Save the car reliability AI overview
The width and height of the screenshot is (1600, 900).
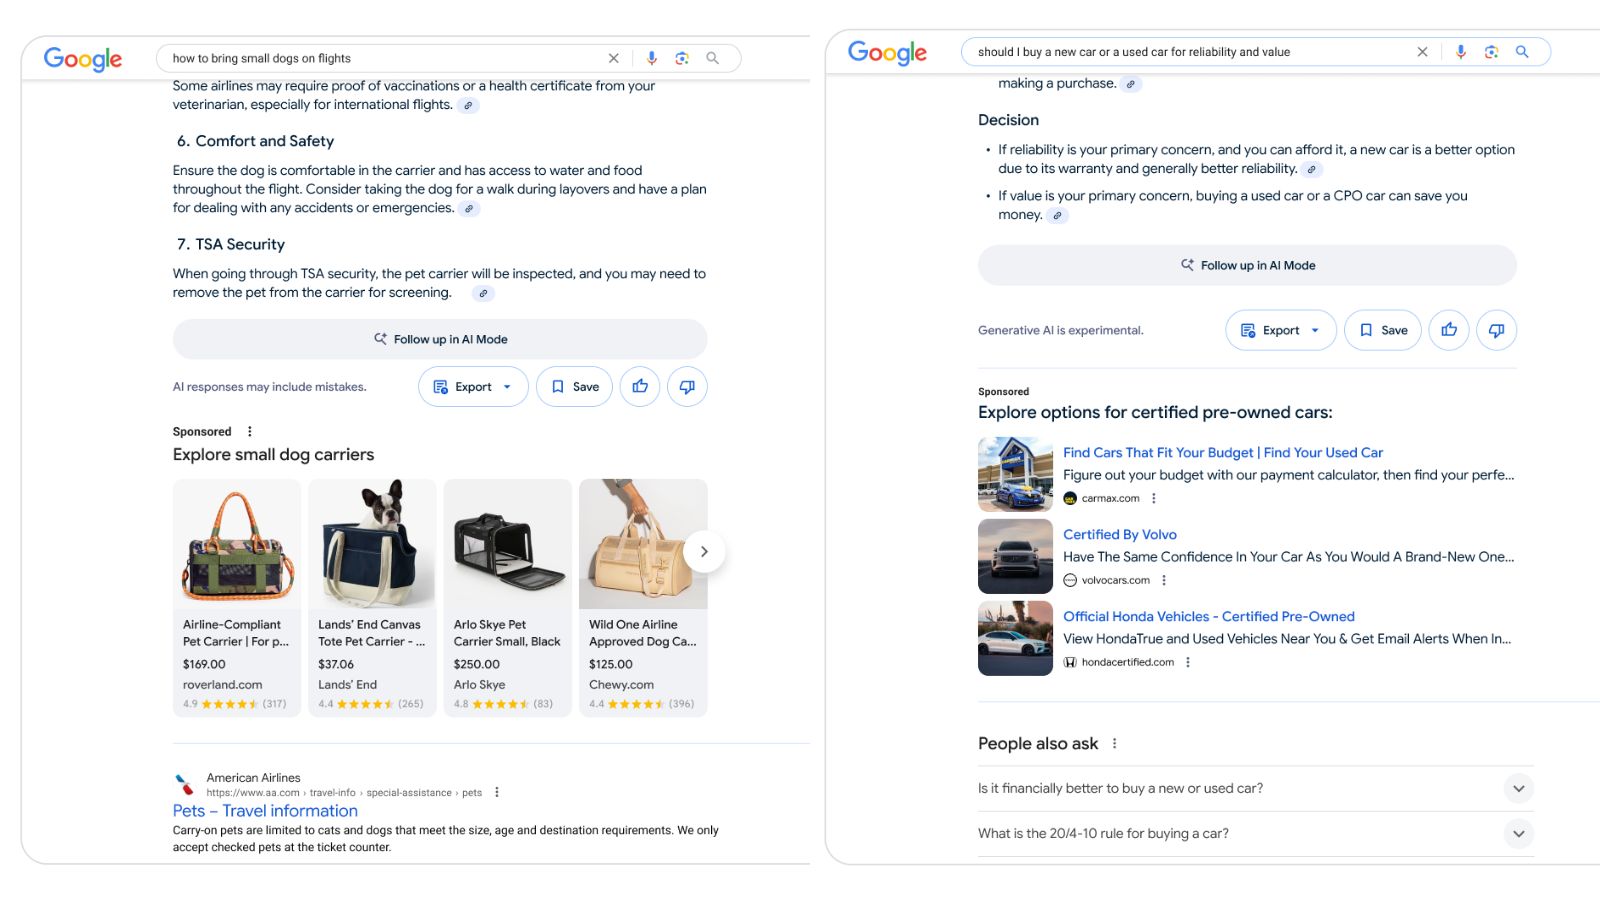[1382, 330]
